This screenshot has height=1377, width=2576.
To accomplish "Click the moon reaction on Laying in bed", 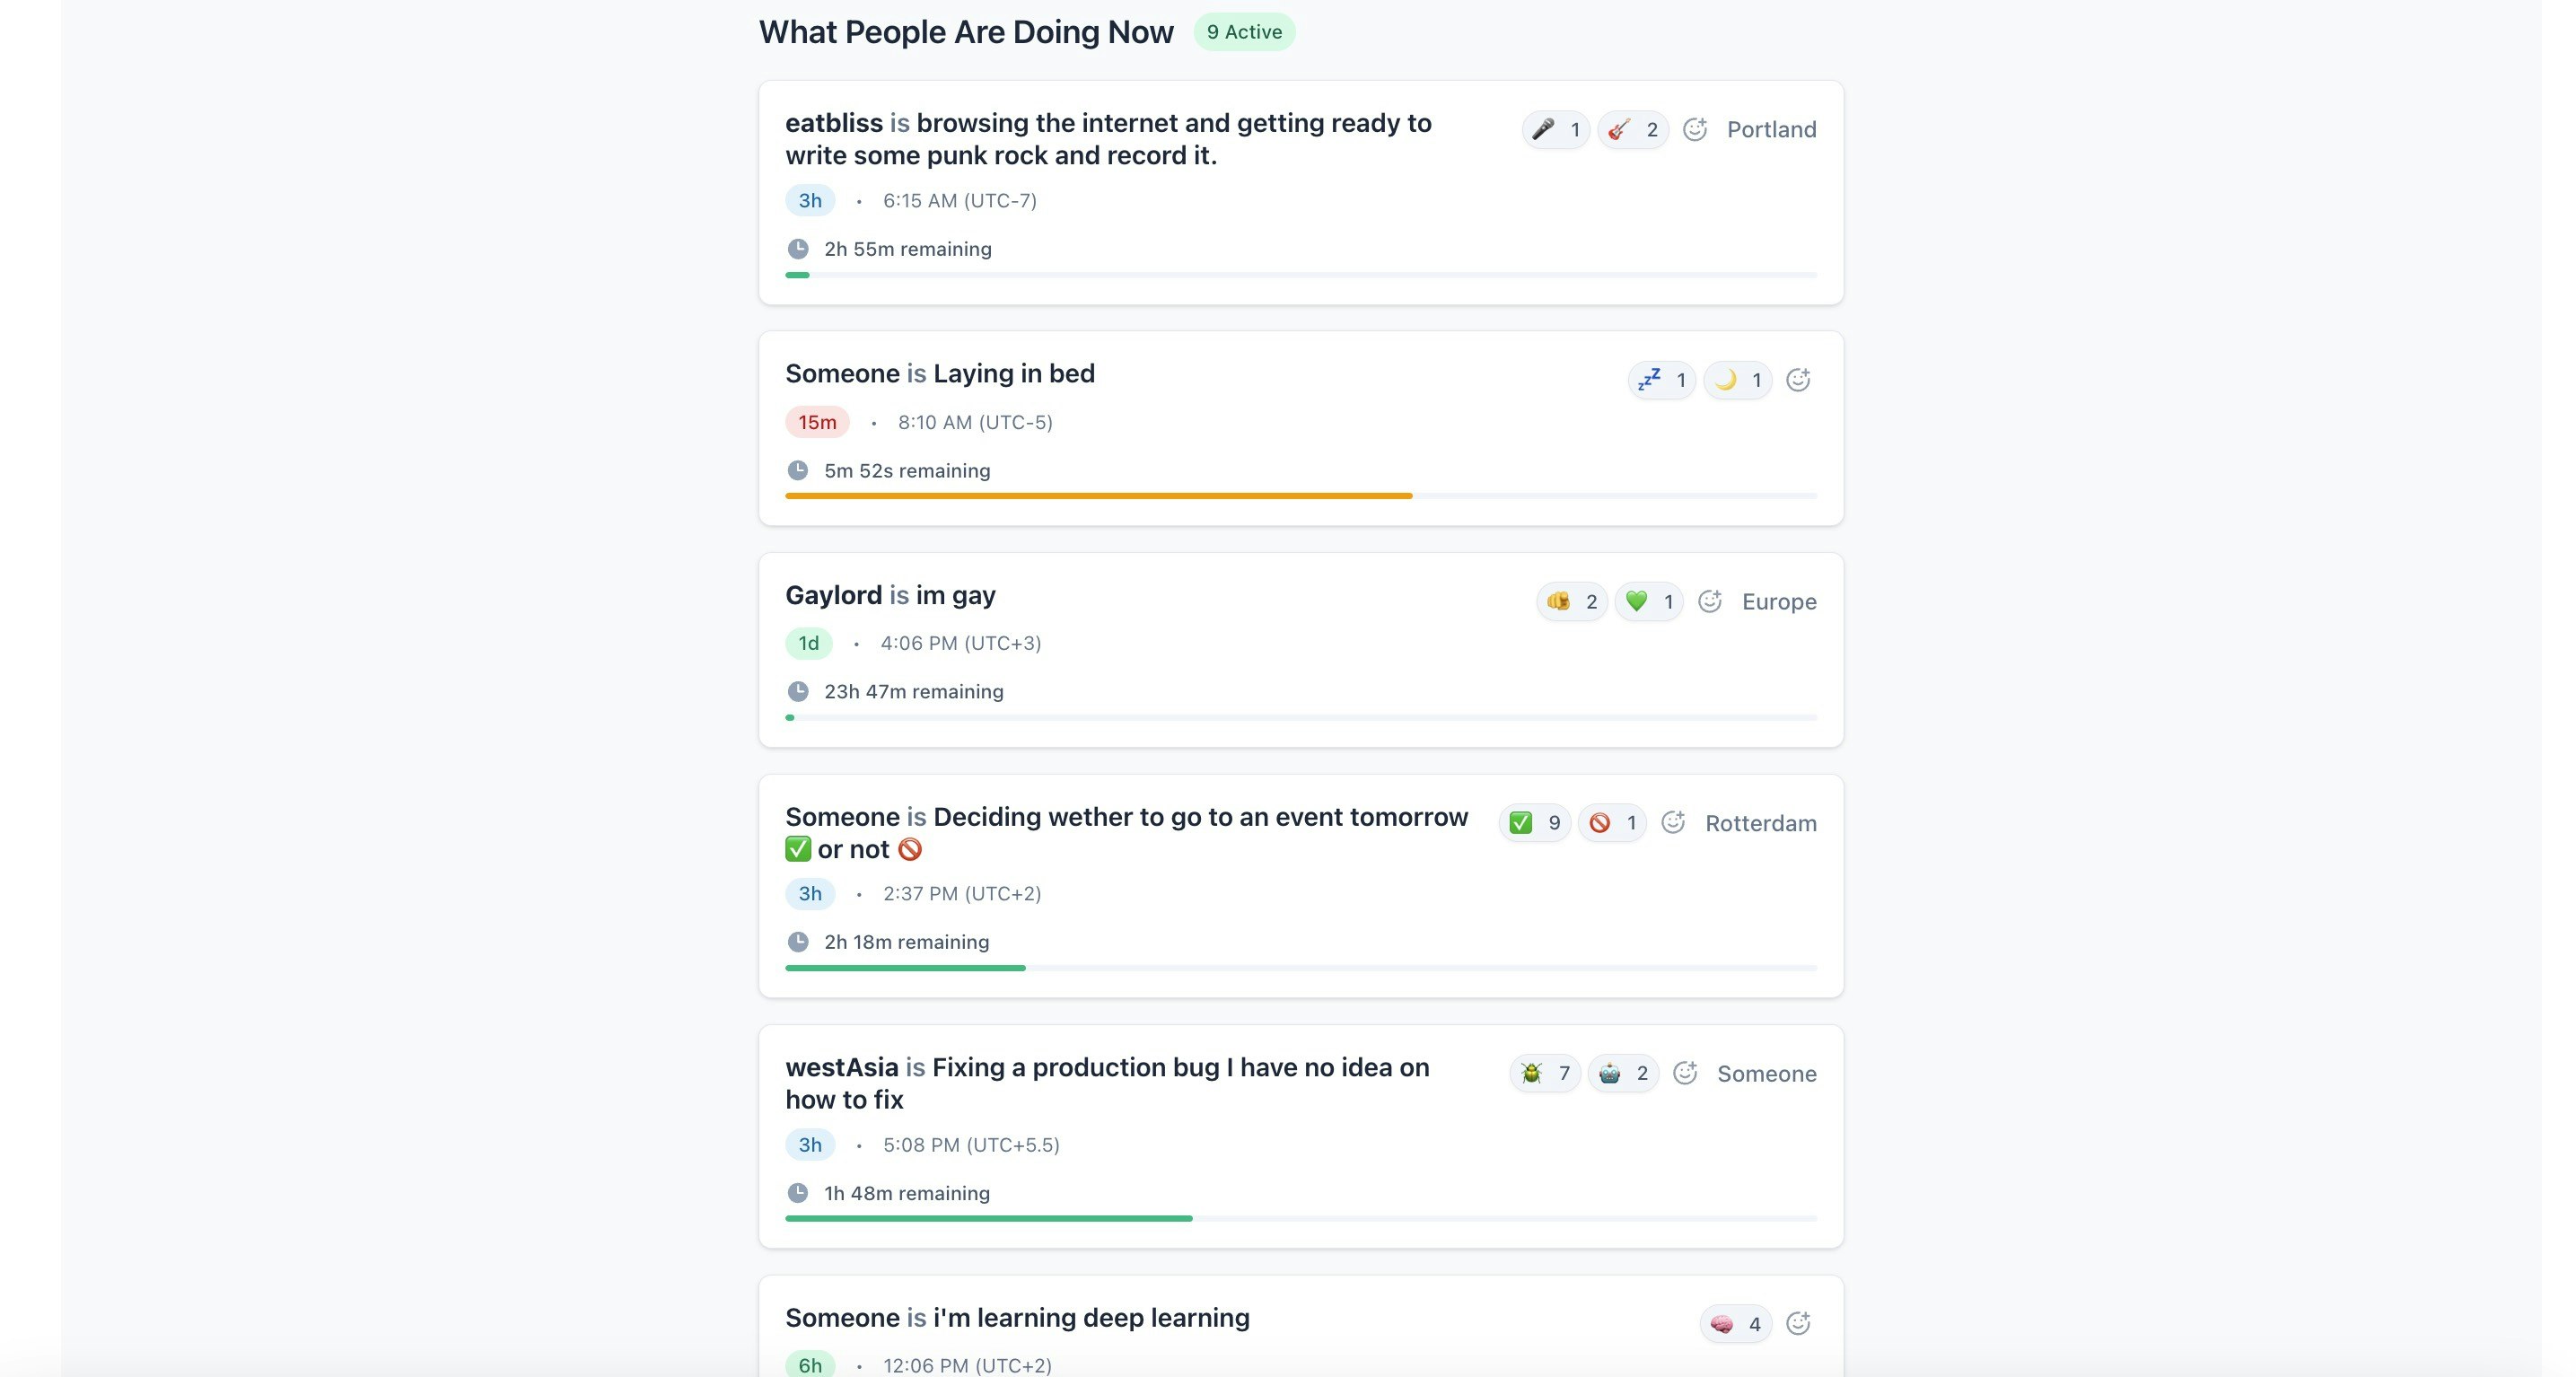I will 1737,380.
